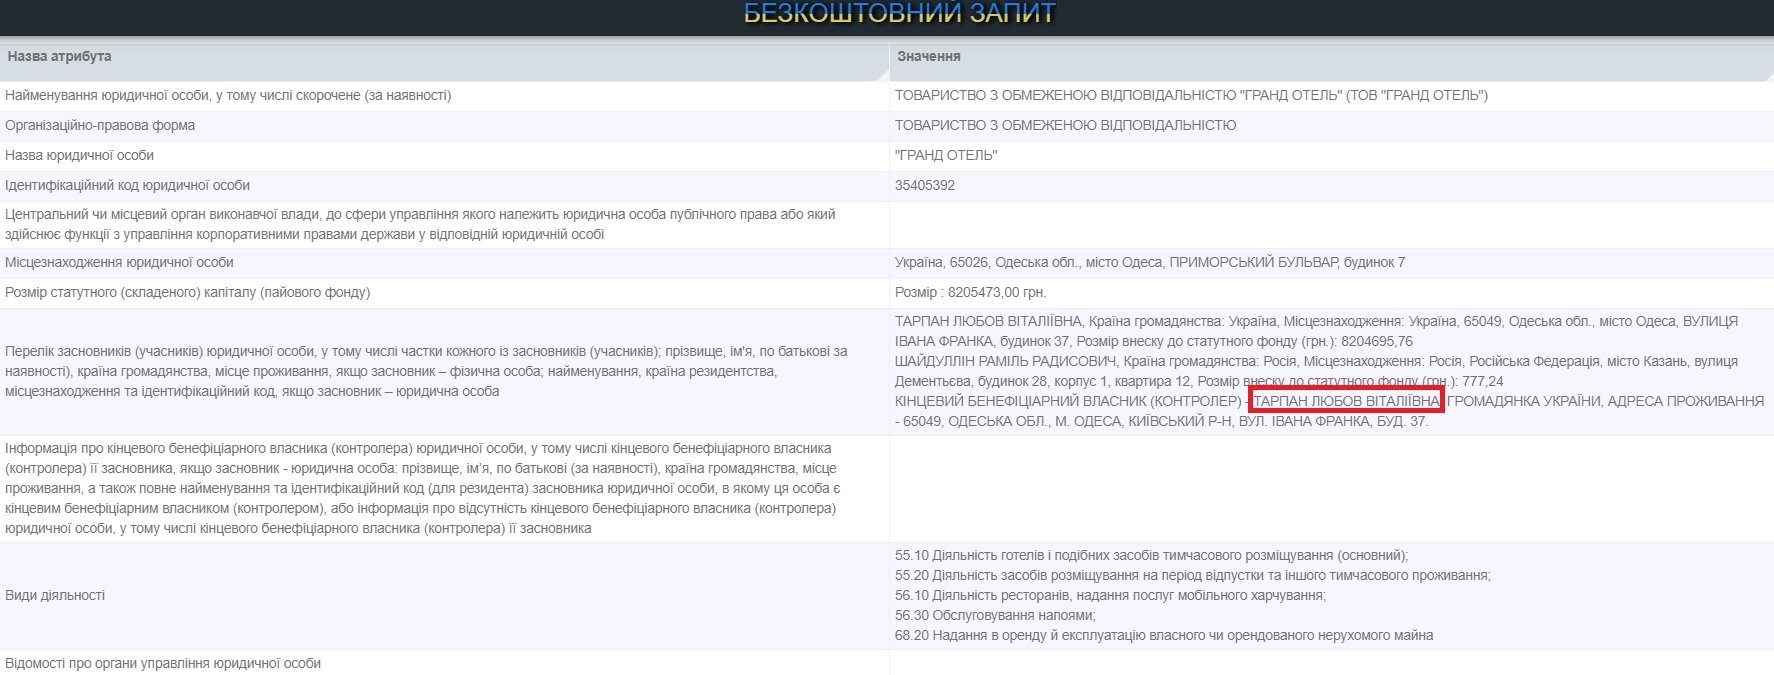Click "Відомості про органи управління" row label
Viewport: 1774px width, 675px height.
click(163, 663)
